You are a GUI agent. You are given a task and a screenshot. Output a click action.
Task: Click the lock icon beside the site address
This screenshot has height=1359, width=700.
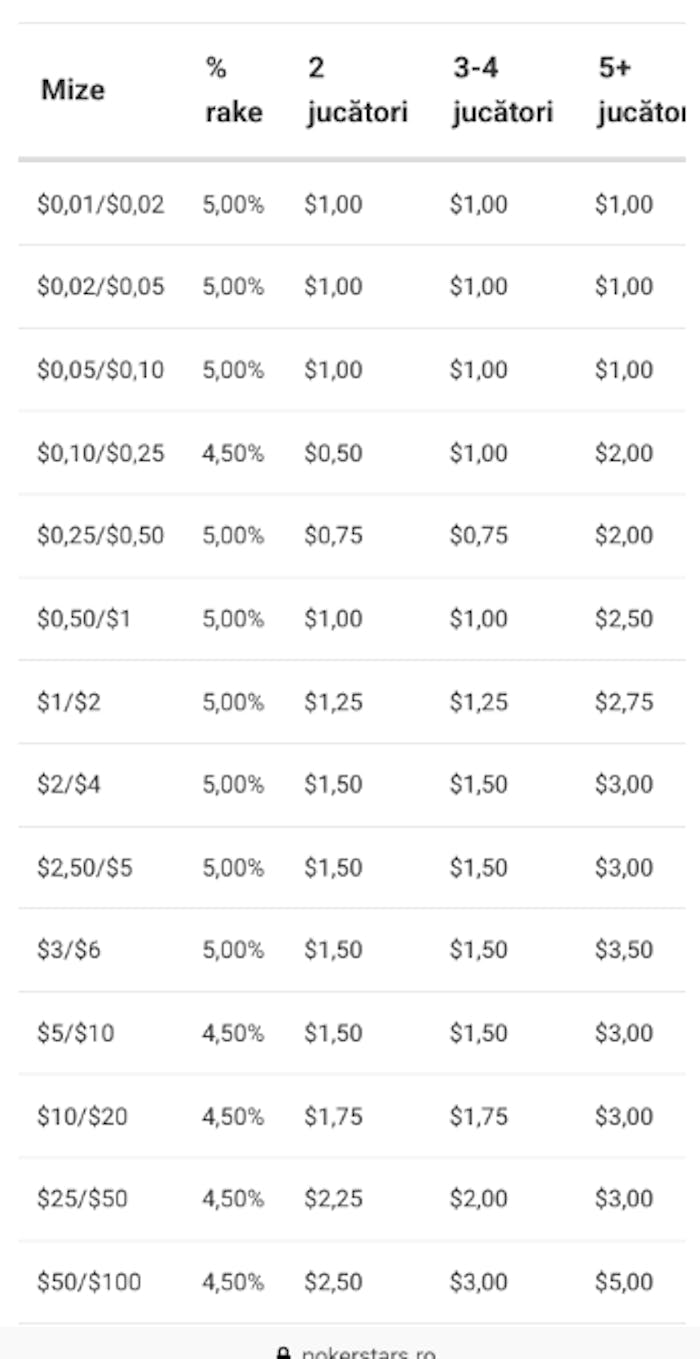coord(284,1353)
